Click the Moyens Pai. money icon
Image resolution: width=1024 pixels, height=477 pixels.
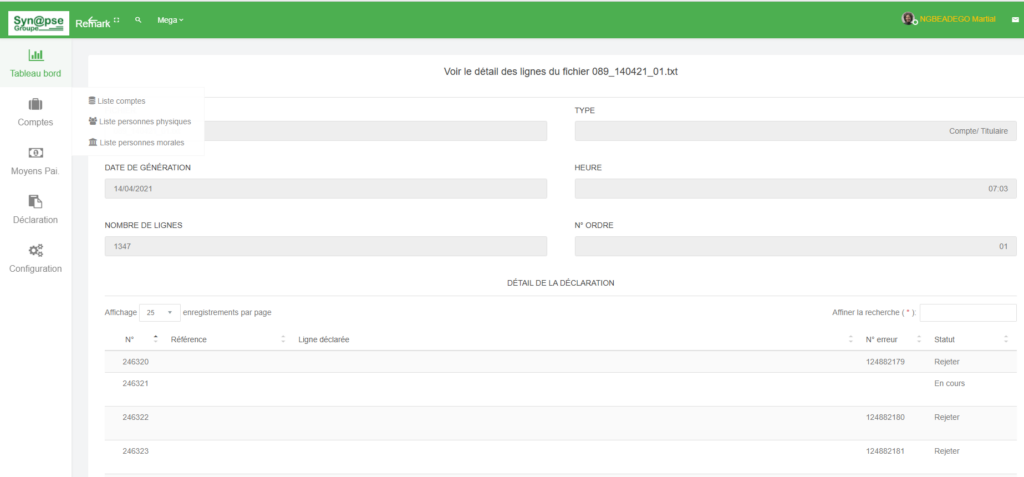tap(35, 153)
